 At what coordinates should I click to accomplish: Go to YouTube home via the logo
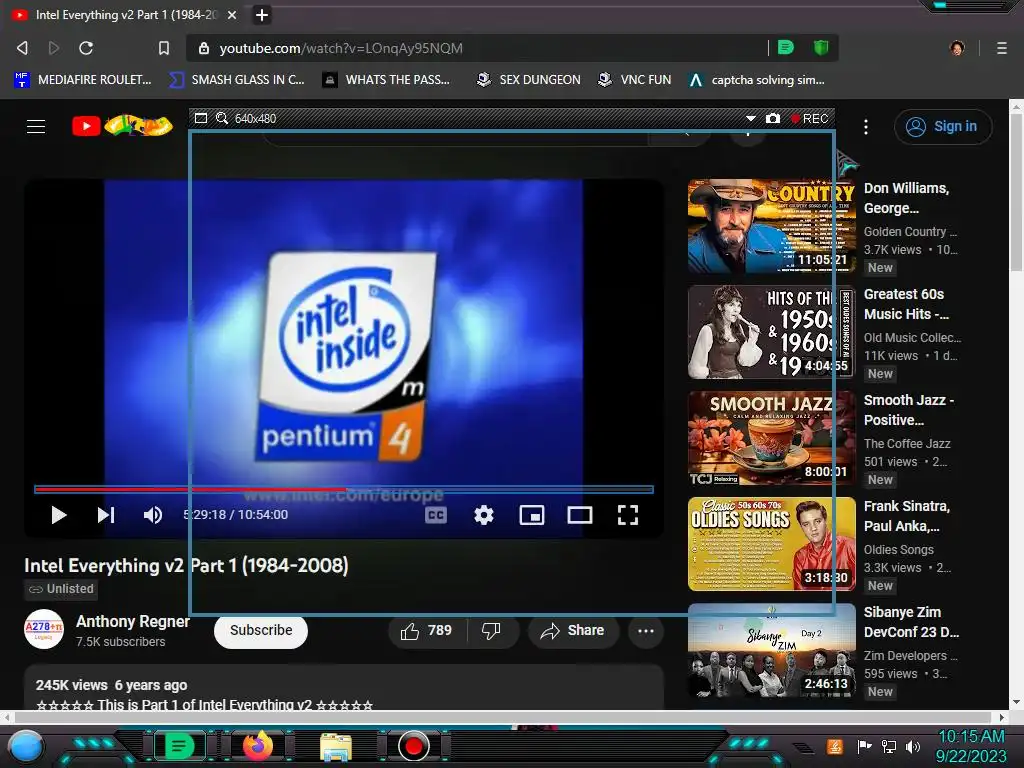tap(122, 125)
